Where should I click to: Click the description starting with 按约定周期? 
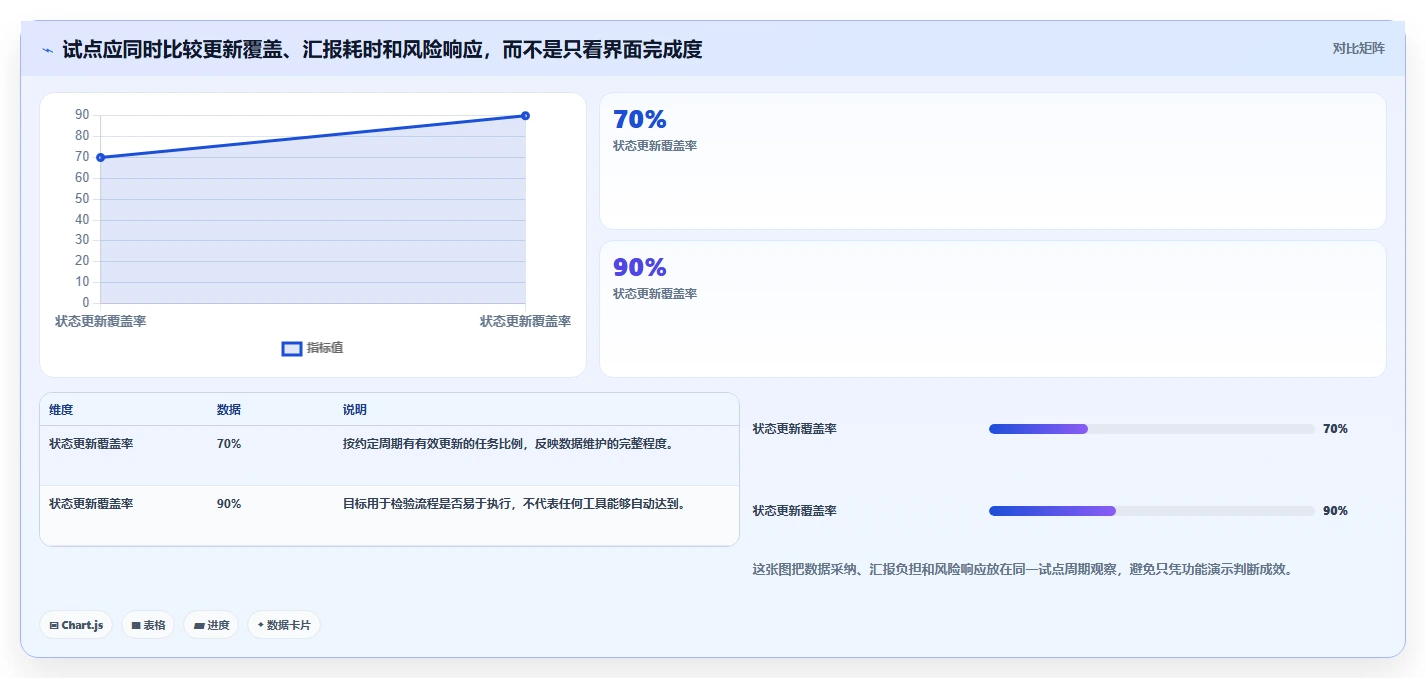pos(508,444)
